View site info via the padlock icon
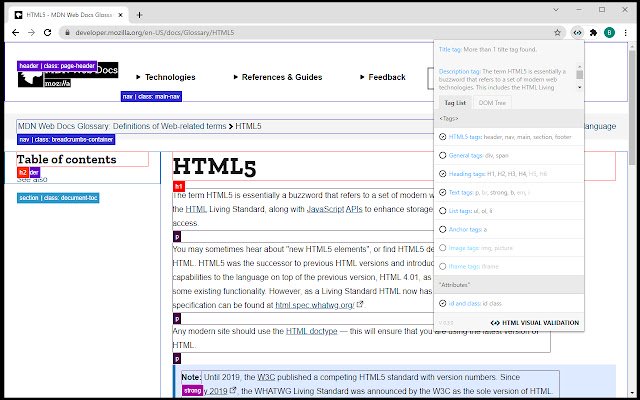 click(67, 33)
